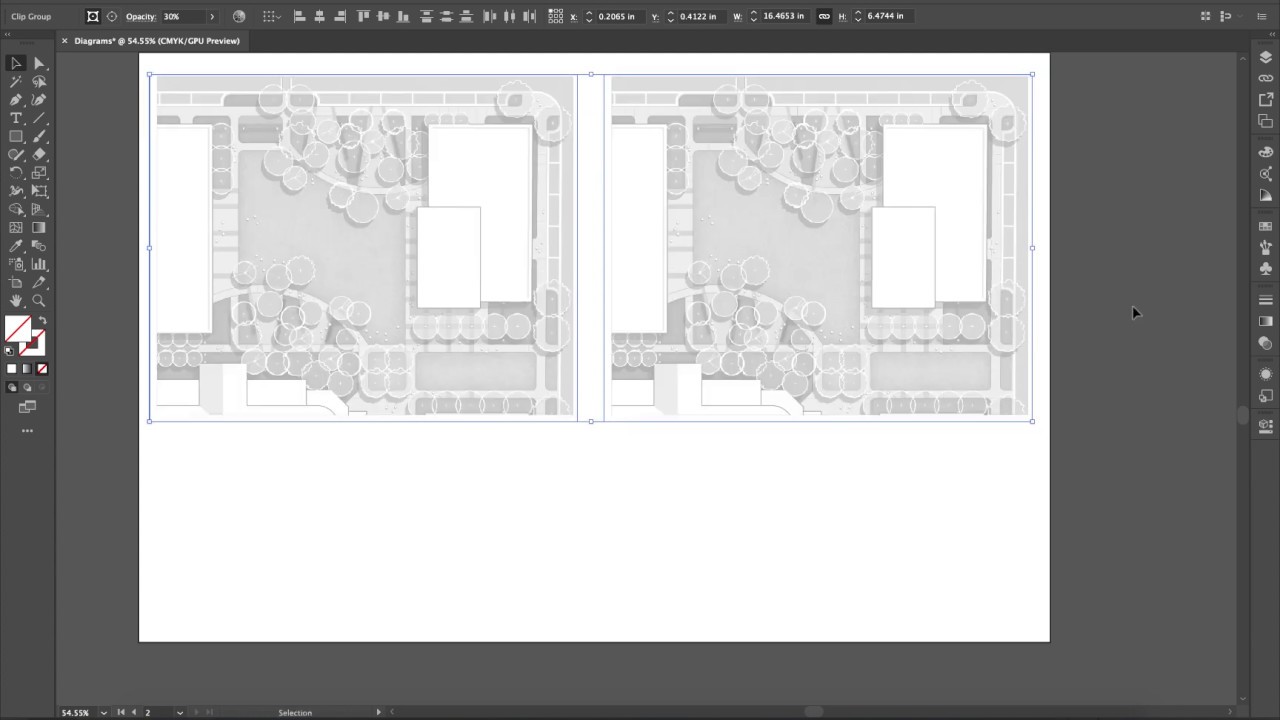Select the Paintbrush tool
The image size is (1280, 720).
[x=39, y=136]
